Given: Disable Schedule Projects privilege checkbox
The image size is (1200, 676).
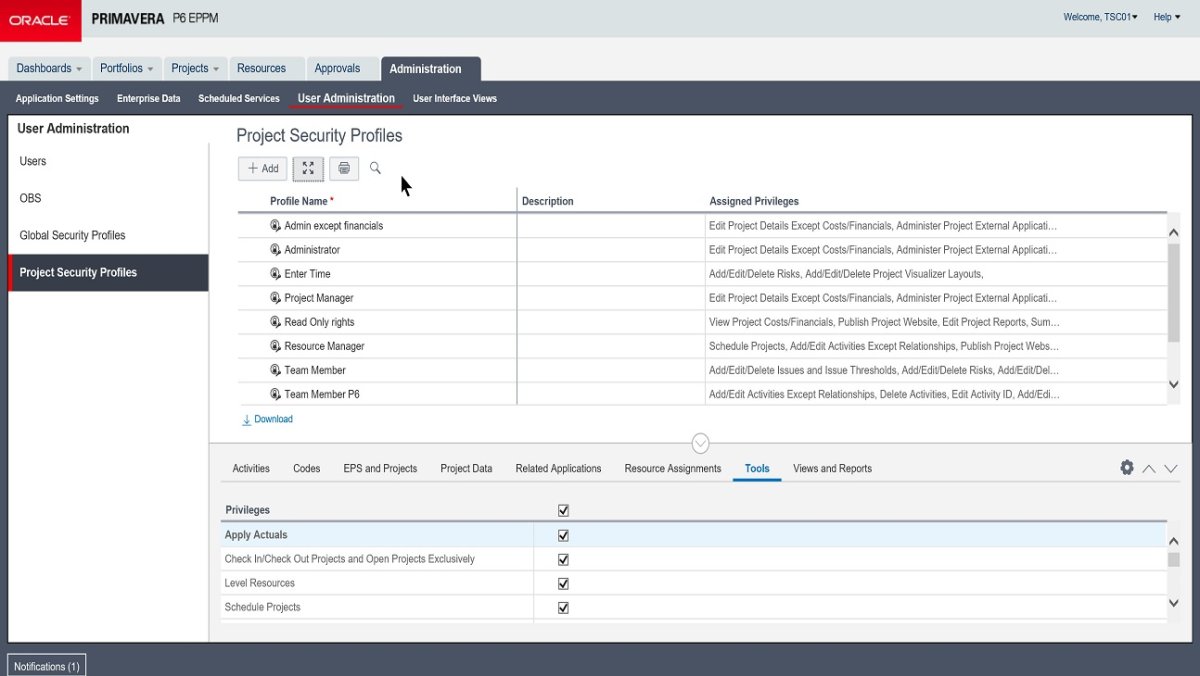Looking at the screenshot, I should (563, 607).
